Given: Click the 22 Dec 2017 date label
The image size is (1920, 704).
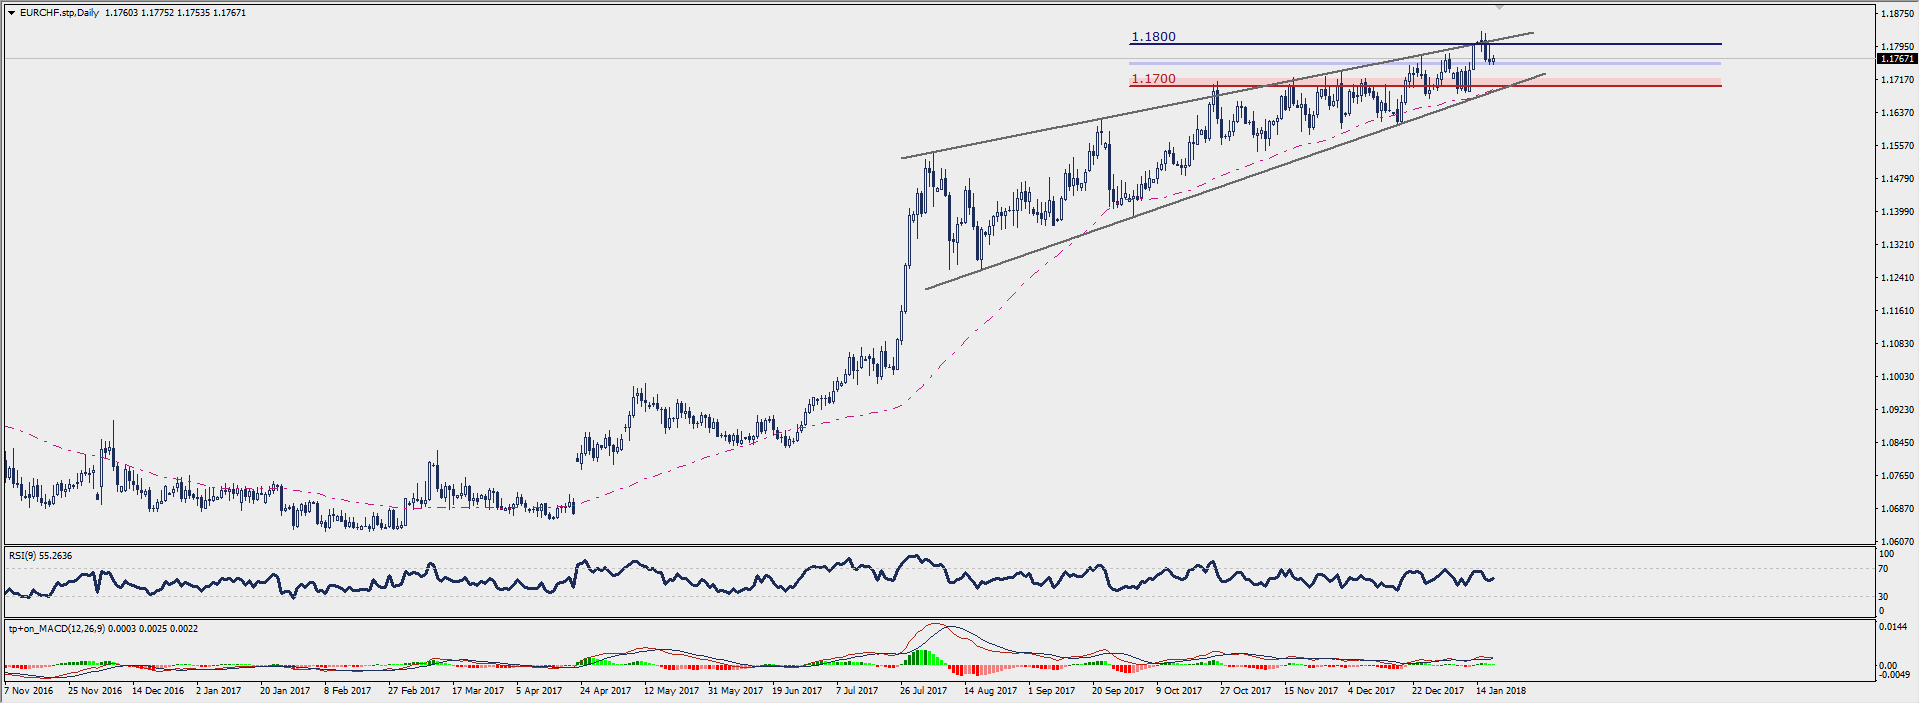Looking at the screenshot, I should (1438, 691).
